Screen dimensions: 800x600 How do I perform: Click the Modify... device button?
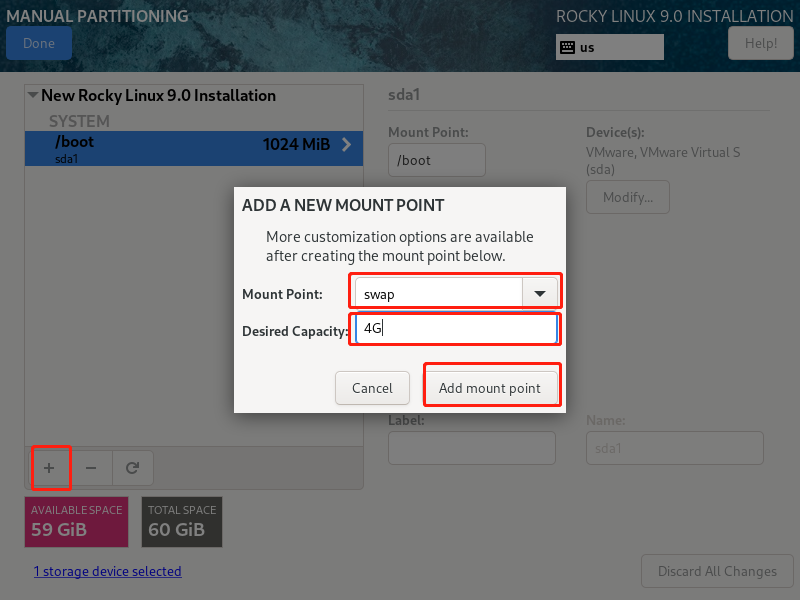[628, 197]
